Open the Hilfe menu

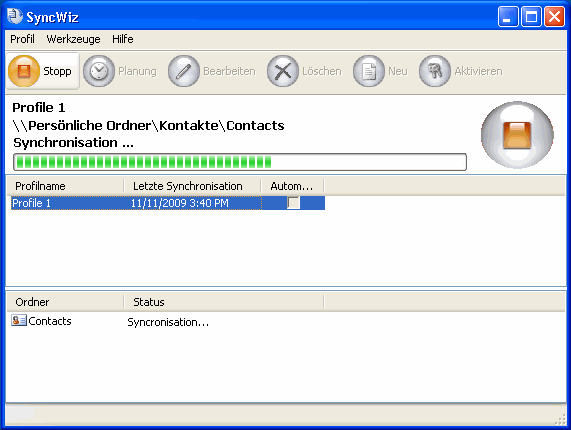point(122,39)
